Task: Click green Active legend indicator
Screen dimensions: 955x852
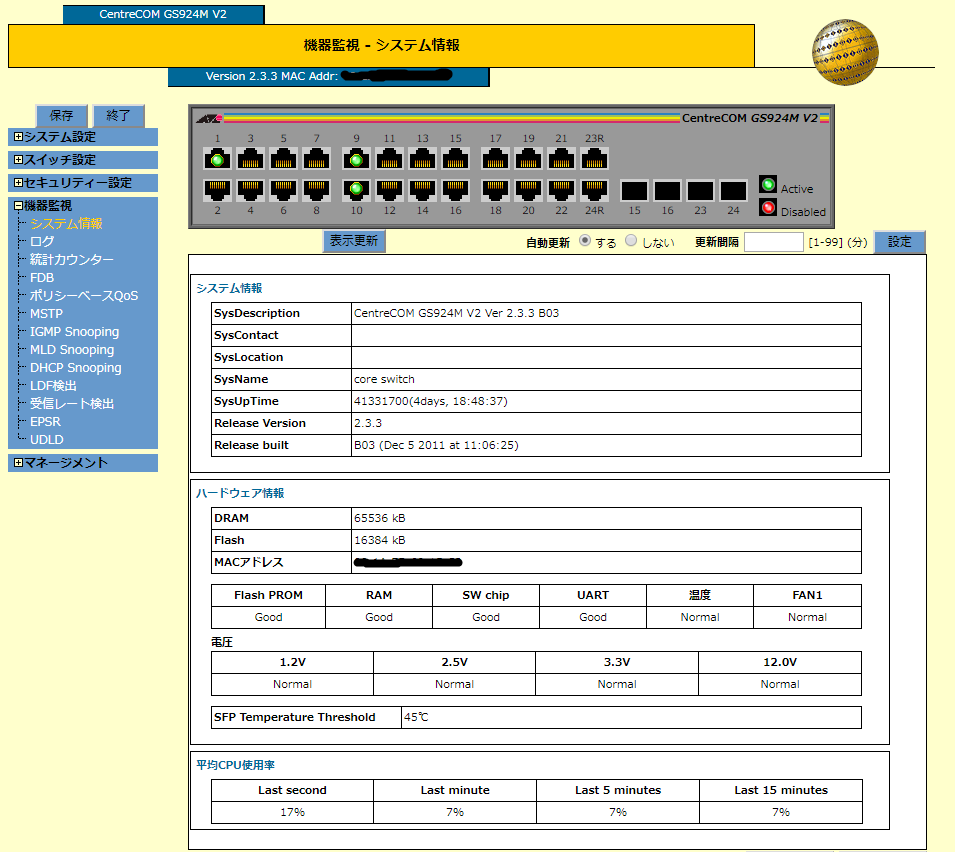Action: coord(768,185)
